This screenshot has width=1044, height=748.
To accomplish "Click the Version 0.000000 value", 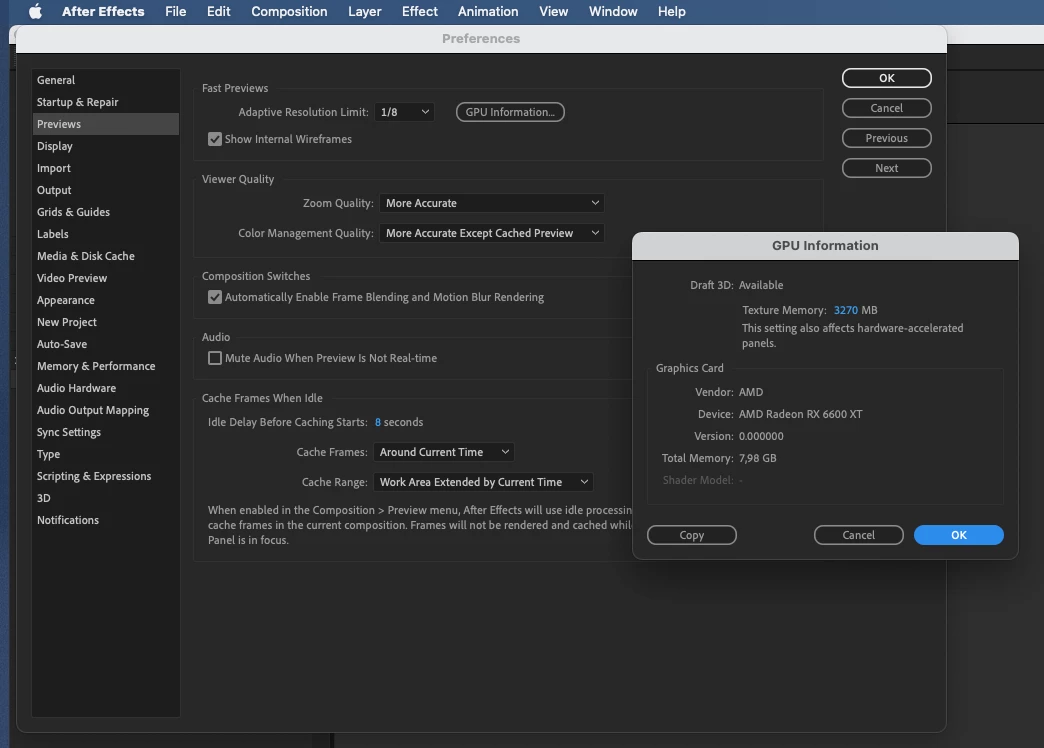I will (x=761, y=436).
